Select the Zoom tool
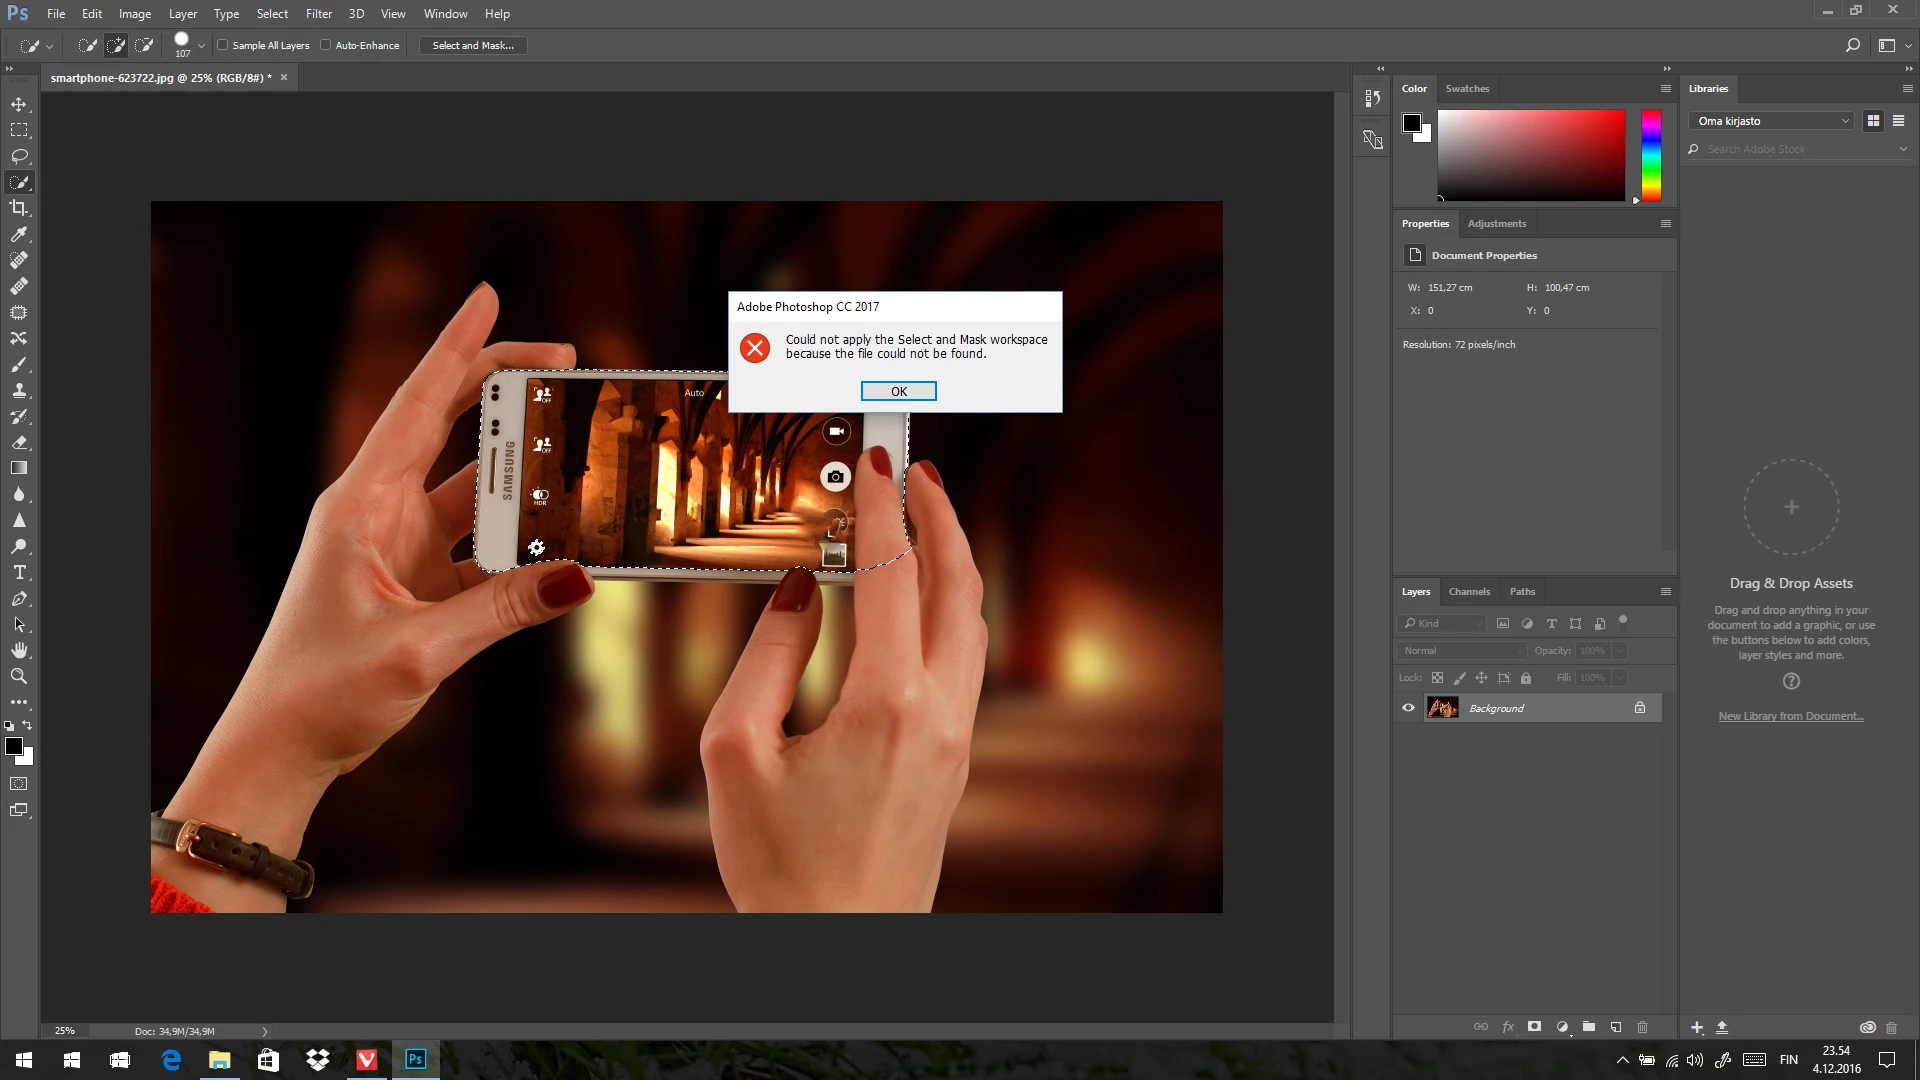1920x1080 pixels. tap(19, 676)
